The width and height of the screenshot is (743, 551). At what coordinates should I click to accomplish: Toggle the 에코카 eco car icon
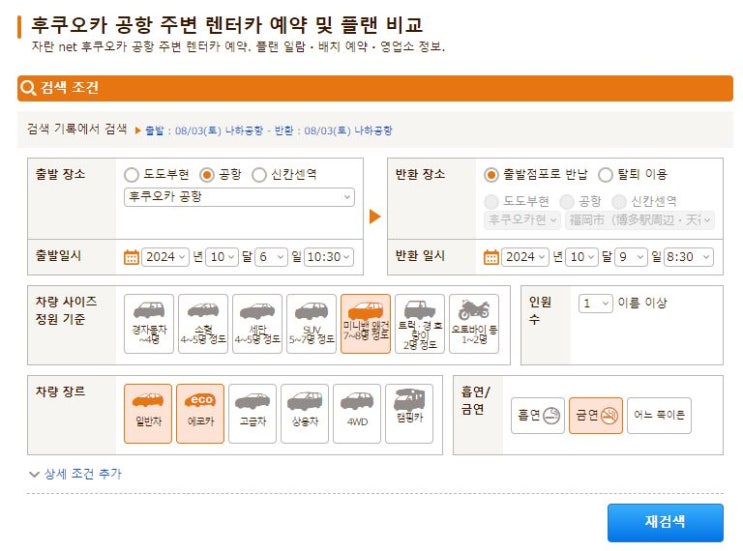coord(200,414)
